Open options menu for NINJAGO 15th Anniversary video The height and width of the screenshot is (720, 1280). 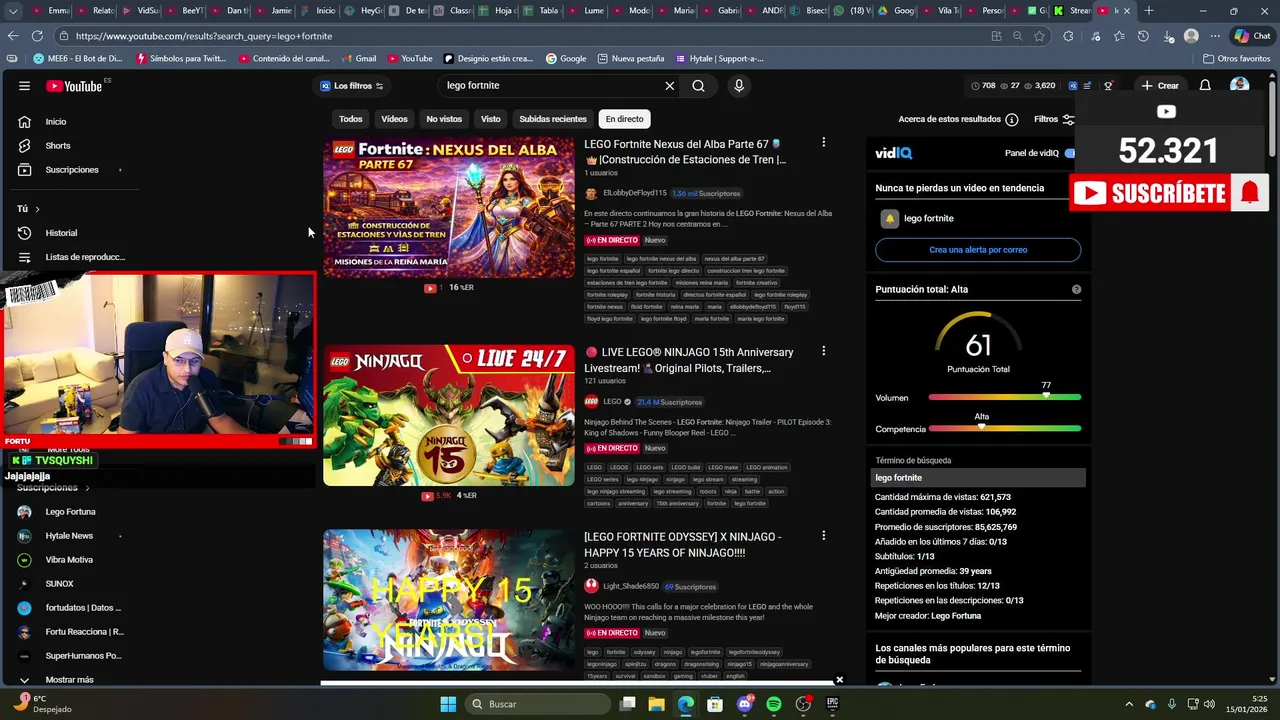tap(823, 351)
